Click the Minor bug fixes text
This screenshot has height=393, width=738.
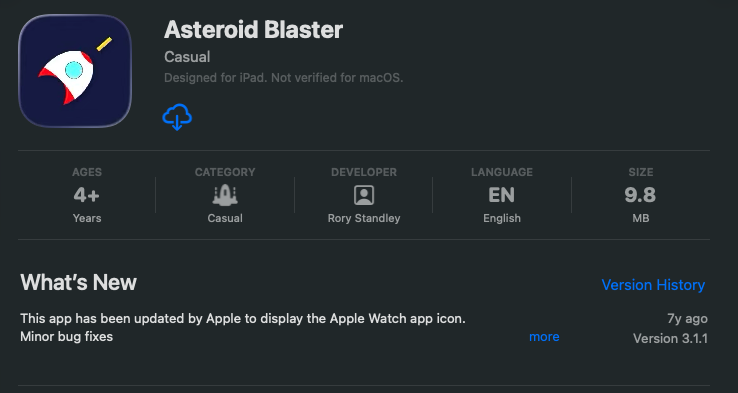pos(66,337)
